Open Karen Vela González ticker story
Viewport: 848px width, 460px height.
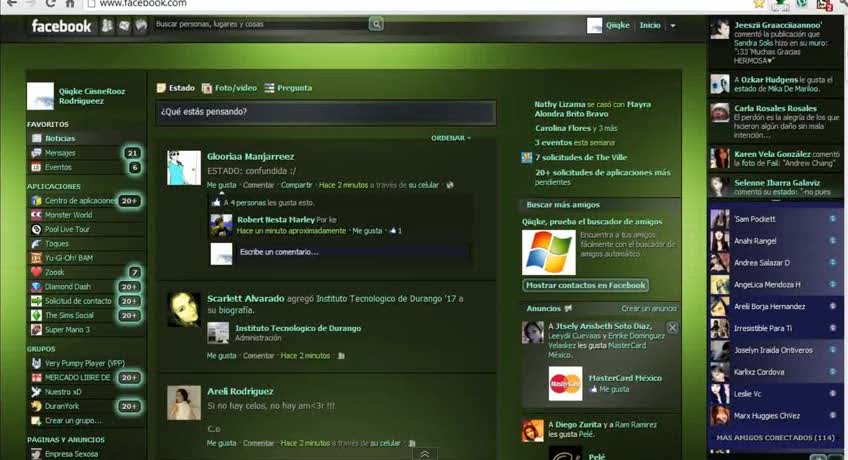coord(775,158)
